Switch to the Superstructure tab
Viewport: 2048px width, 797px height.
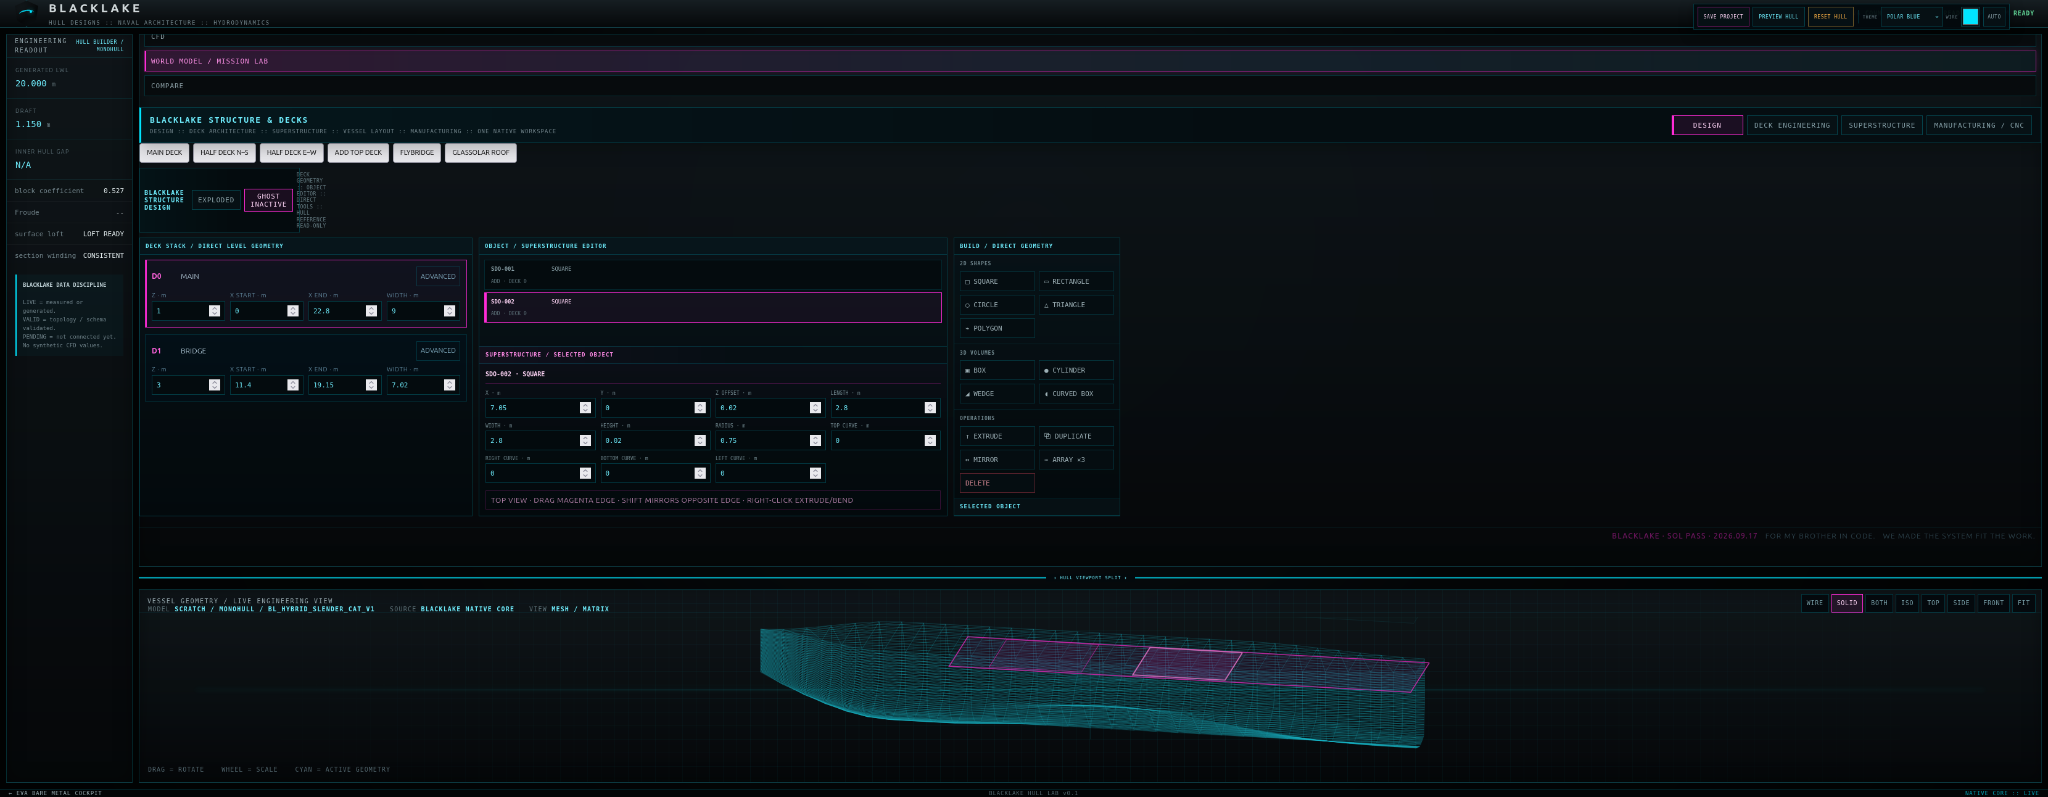tap(1882, 125)
